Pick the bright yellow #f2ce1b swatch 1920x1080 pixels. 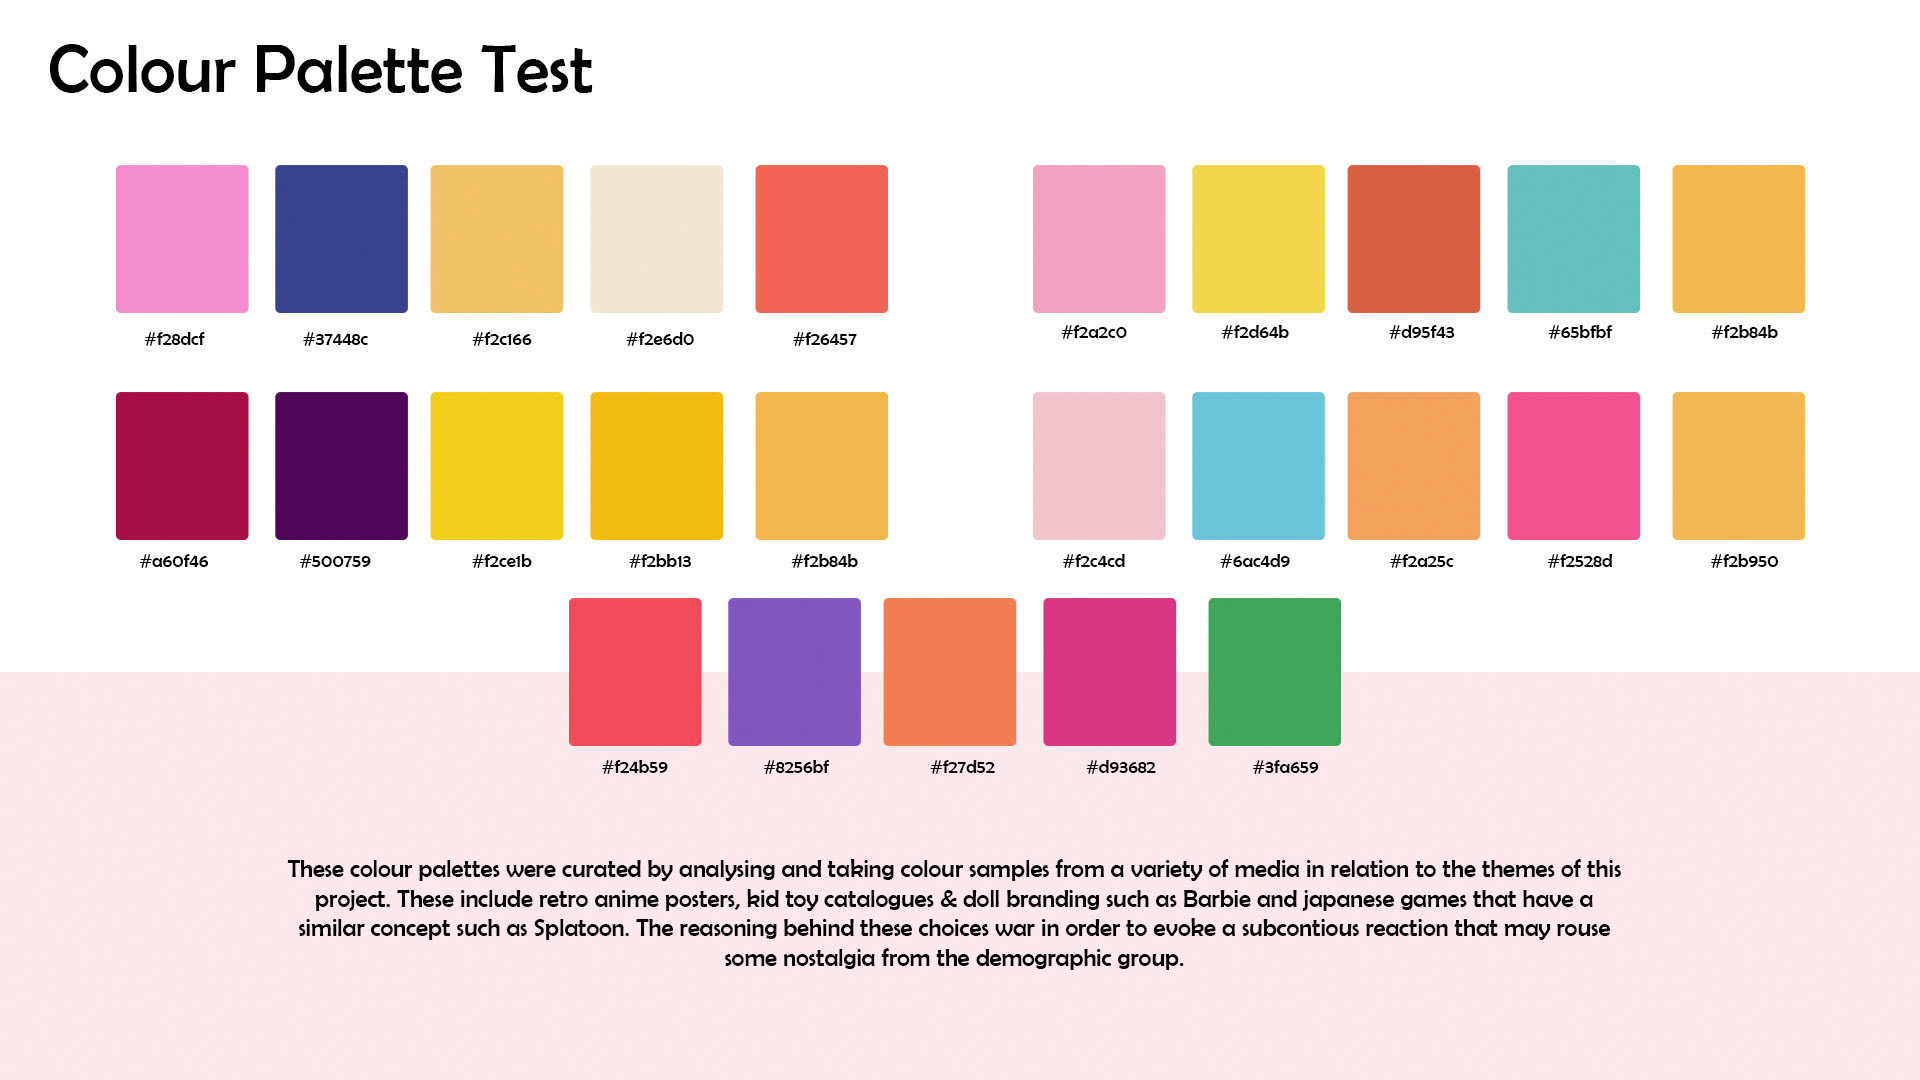pyautogui.click(x=496, y=466)
